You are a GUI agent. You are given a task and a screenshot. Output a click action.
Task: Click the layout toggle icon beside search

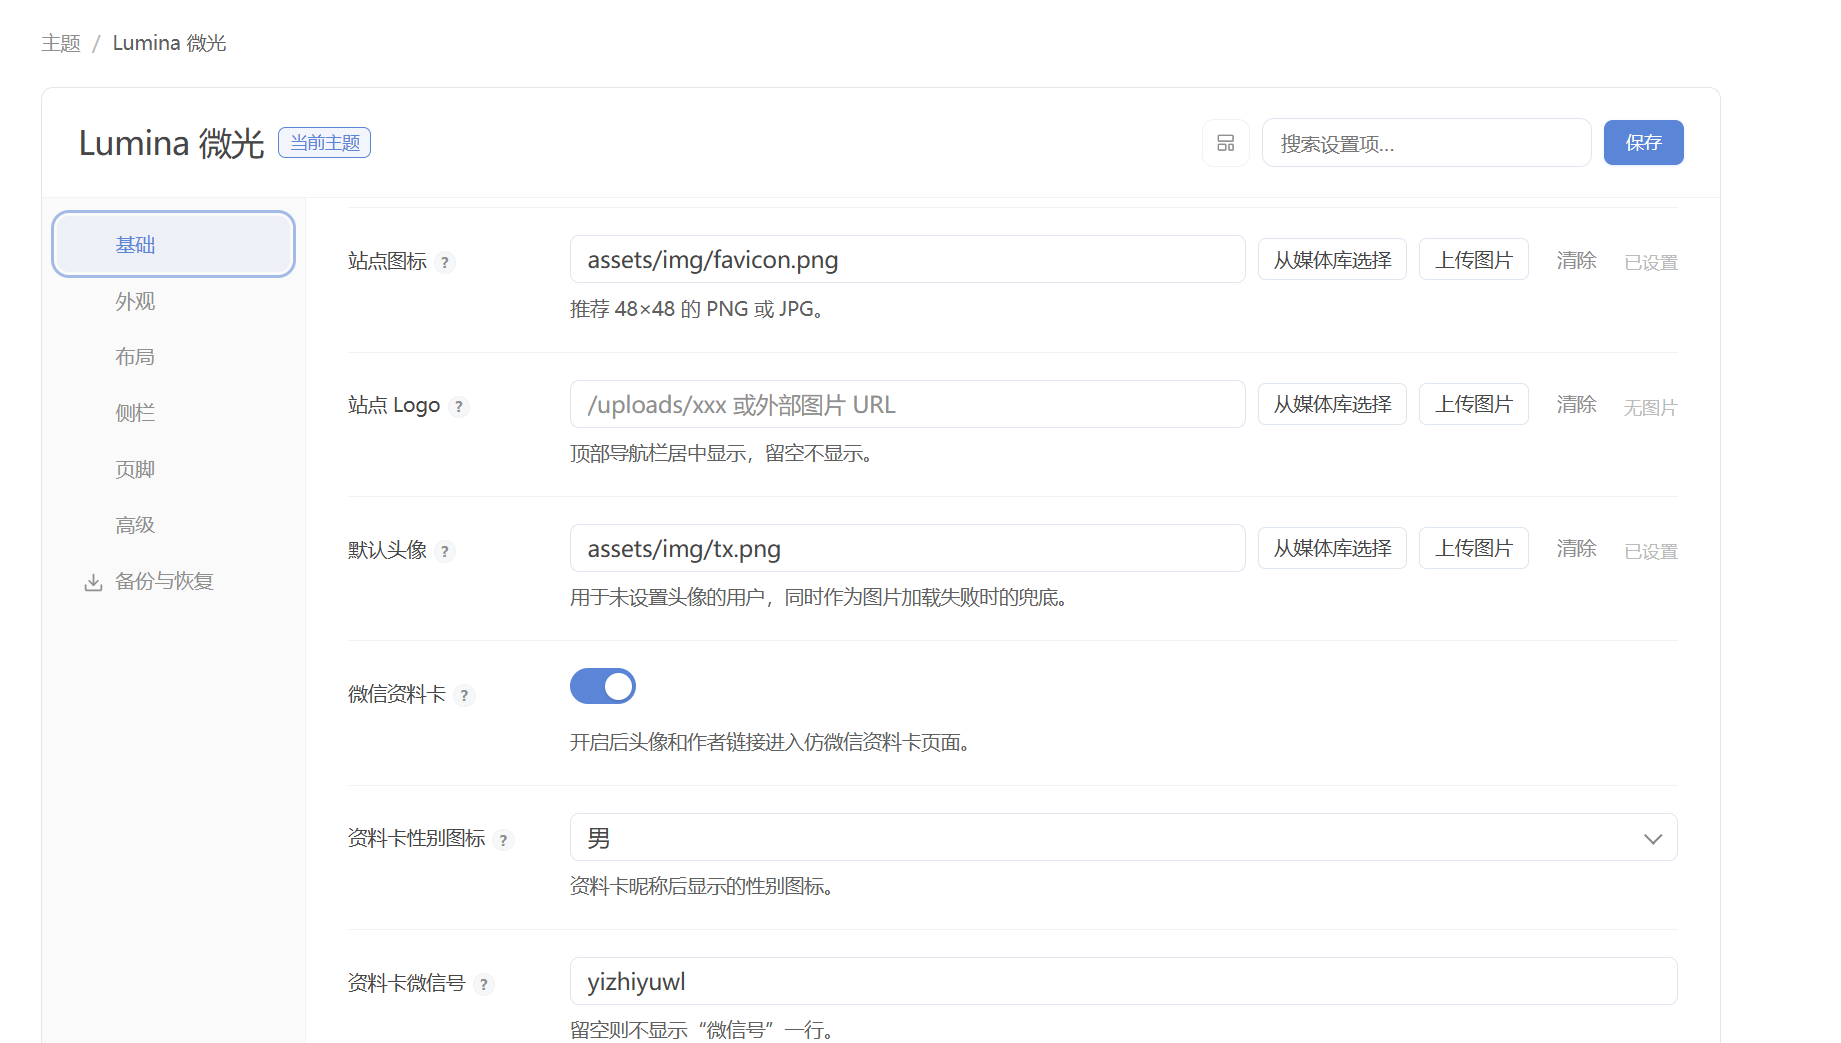[x=1225, y=143]
